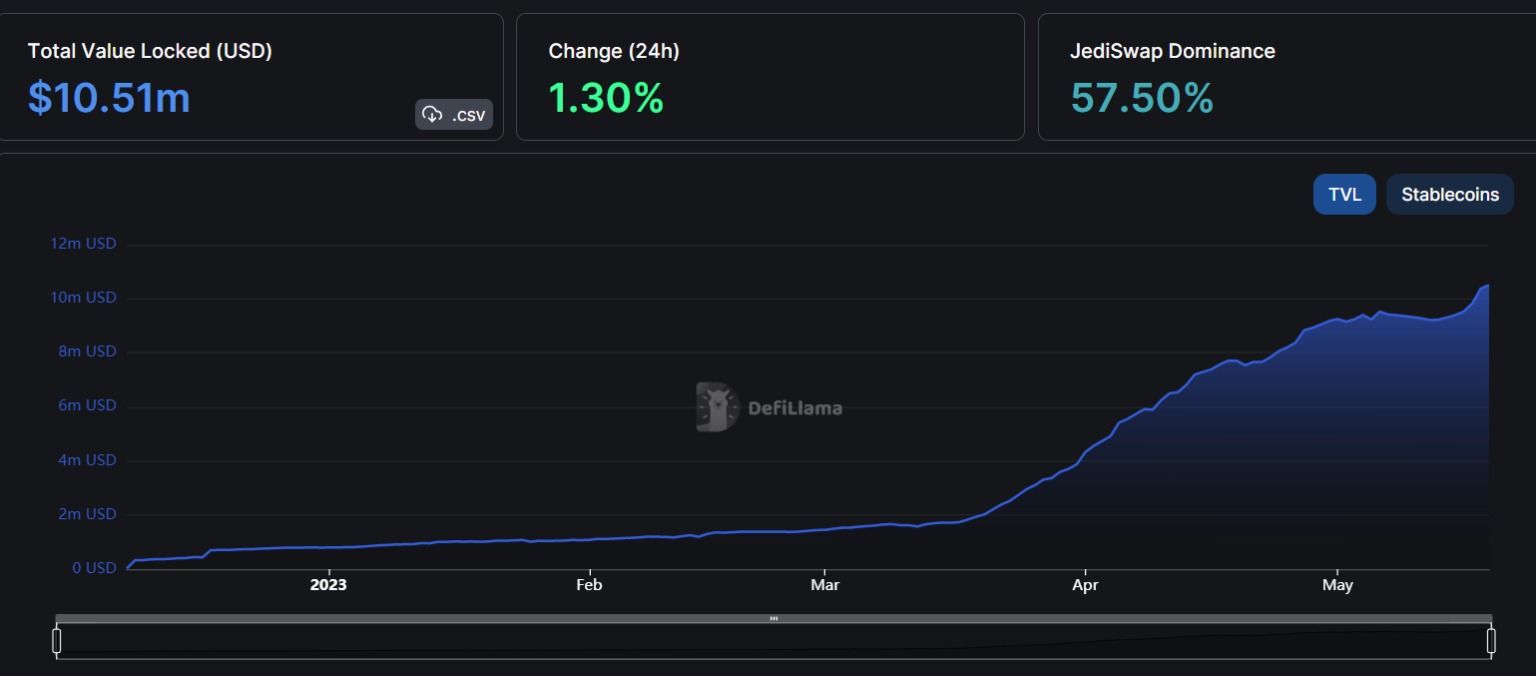Click the May label on the time axis
This screenshot has width=1536, height=676.
pos(1337,585)
